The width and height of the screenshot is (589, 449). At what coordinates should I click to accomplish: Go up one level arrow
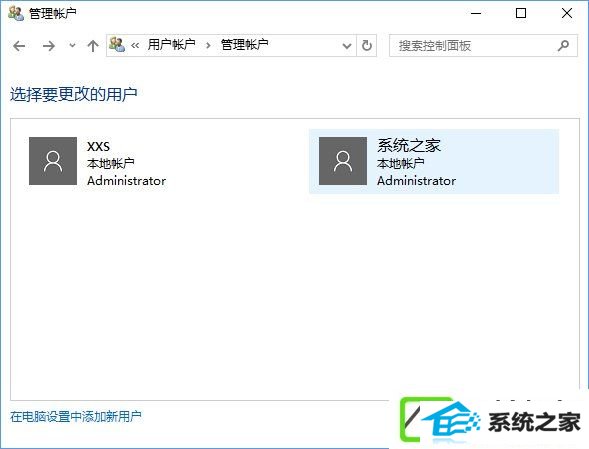(93, 46)
